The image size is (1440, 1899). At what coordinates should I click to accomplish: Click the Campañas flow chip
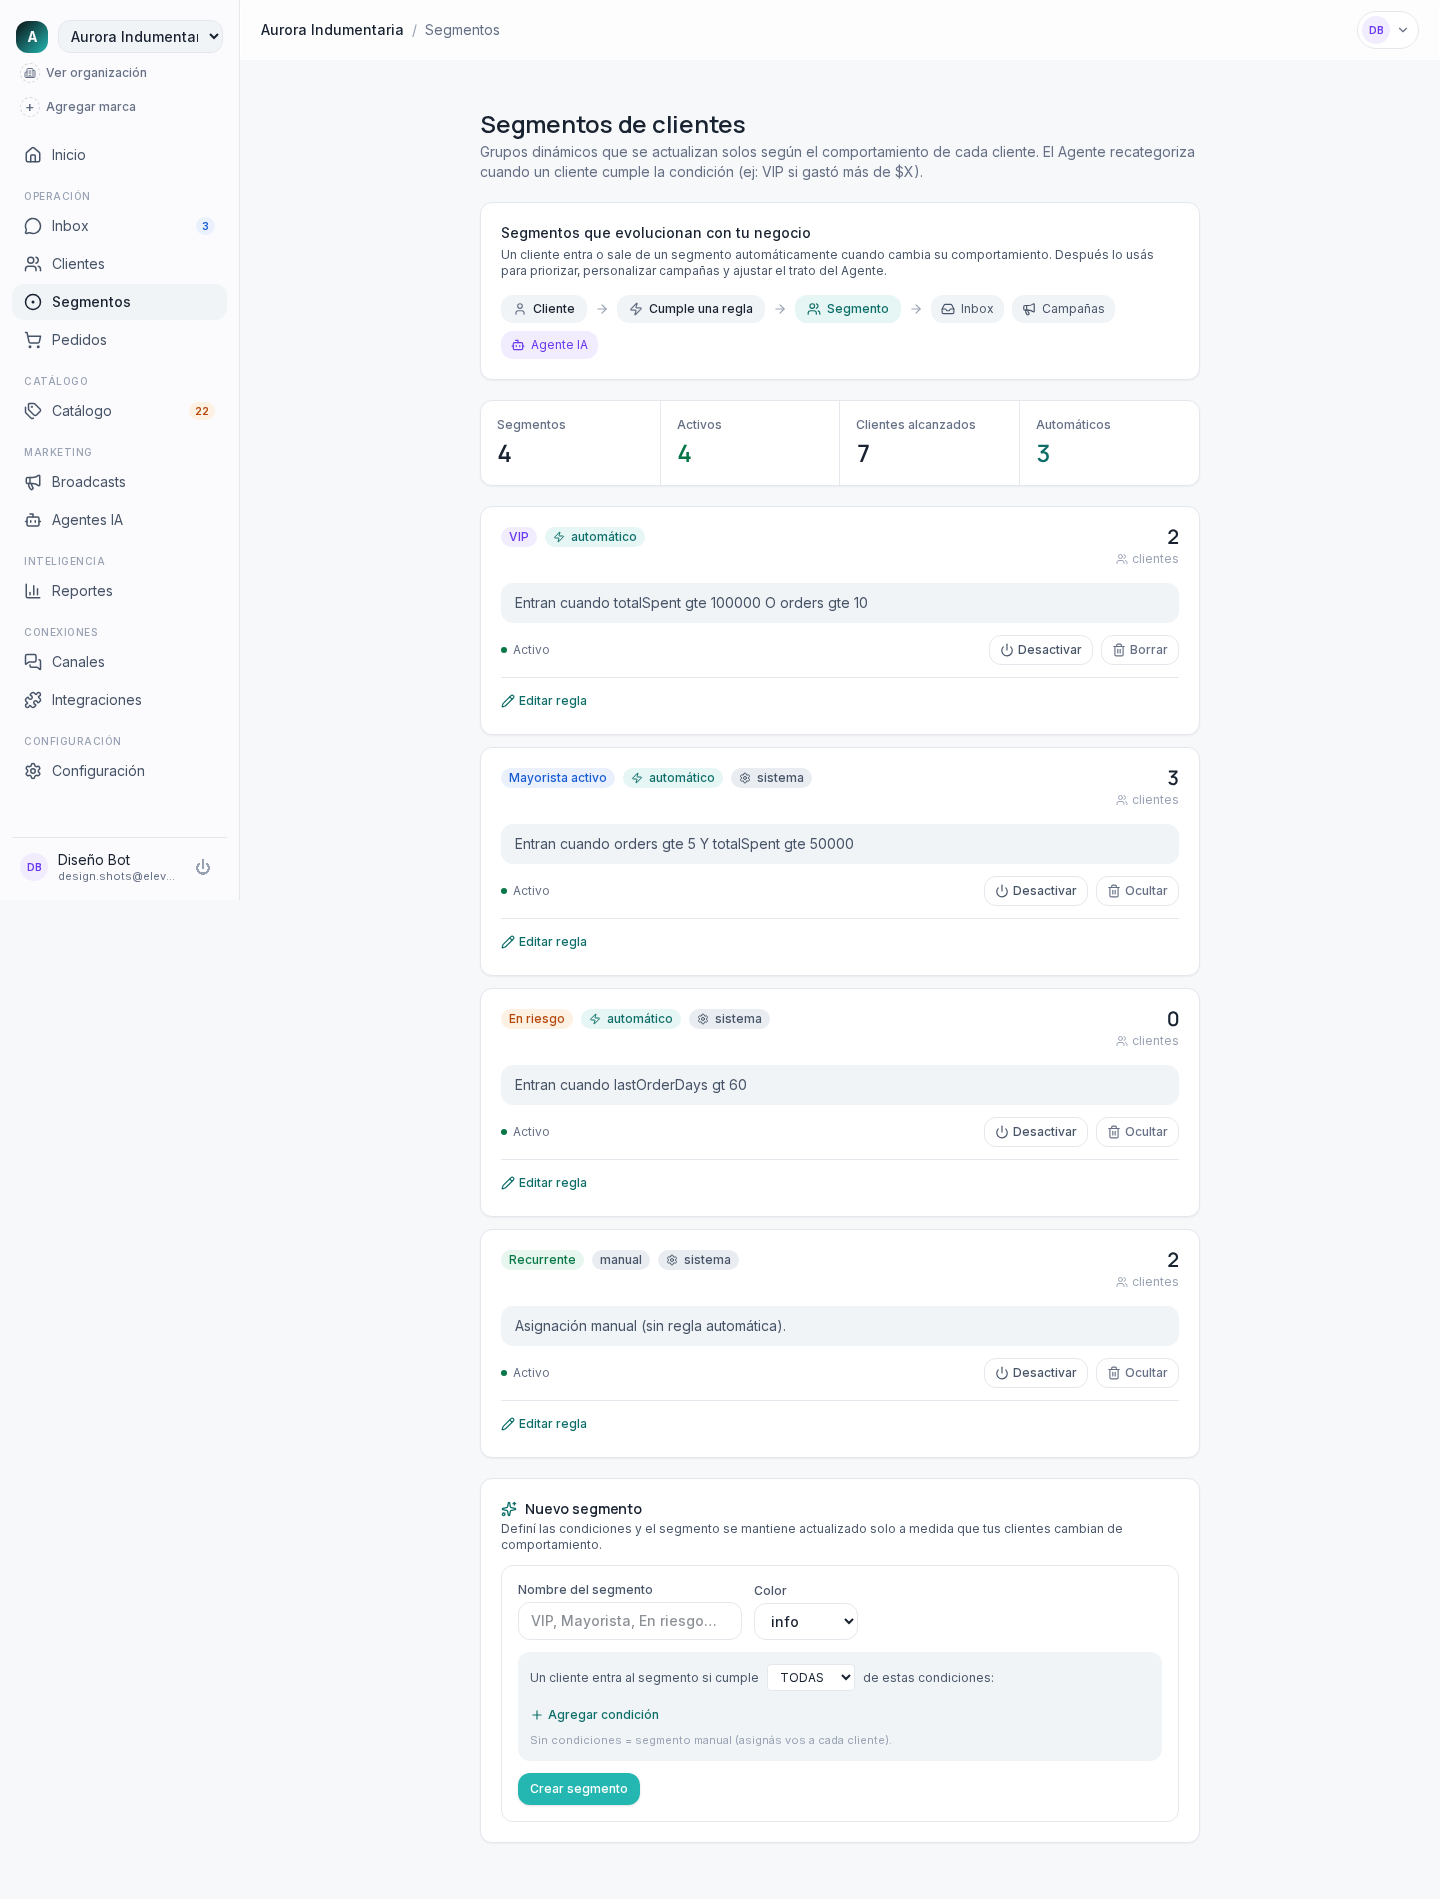1063,309
